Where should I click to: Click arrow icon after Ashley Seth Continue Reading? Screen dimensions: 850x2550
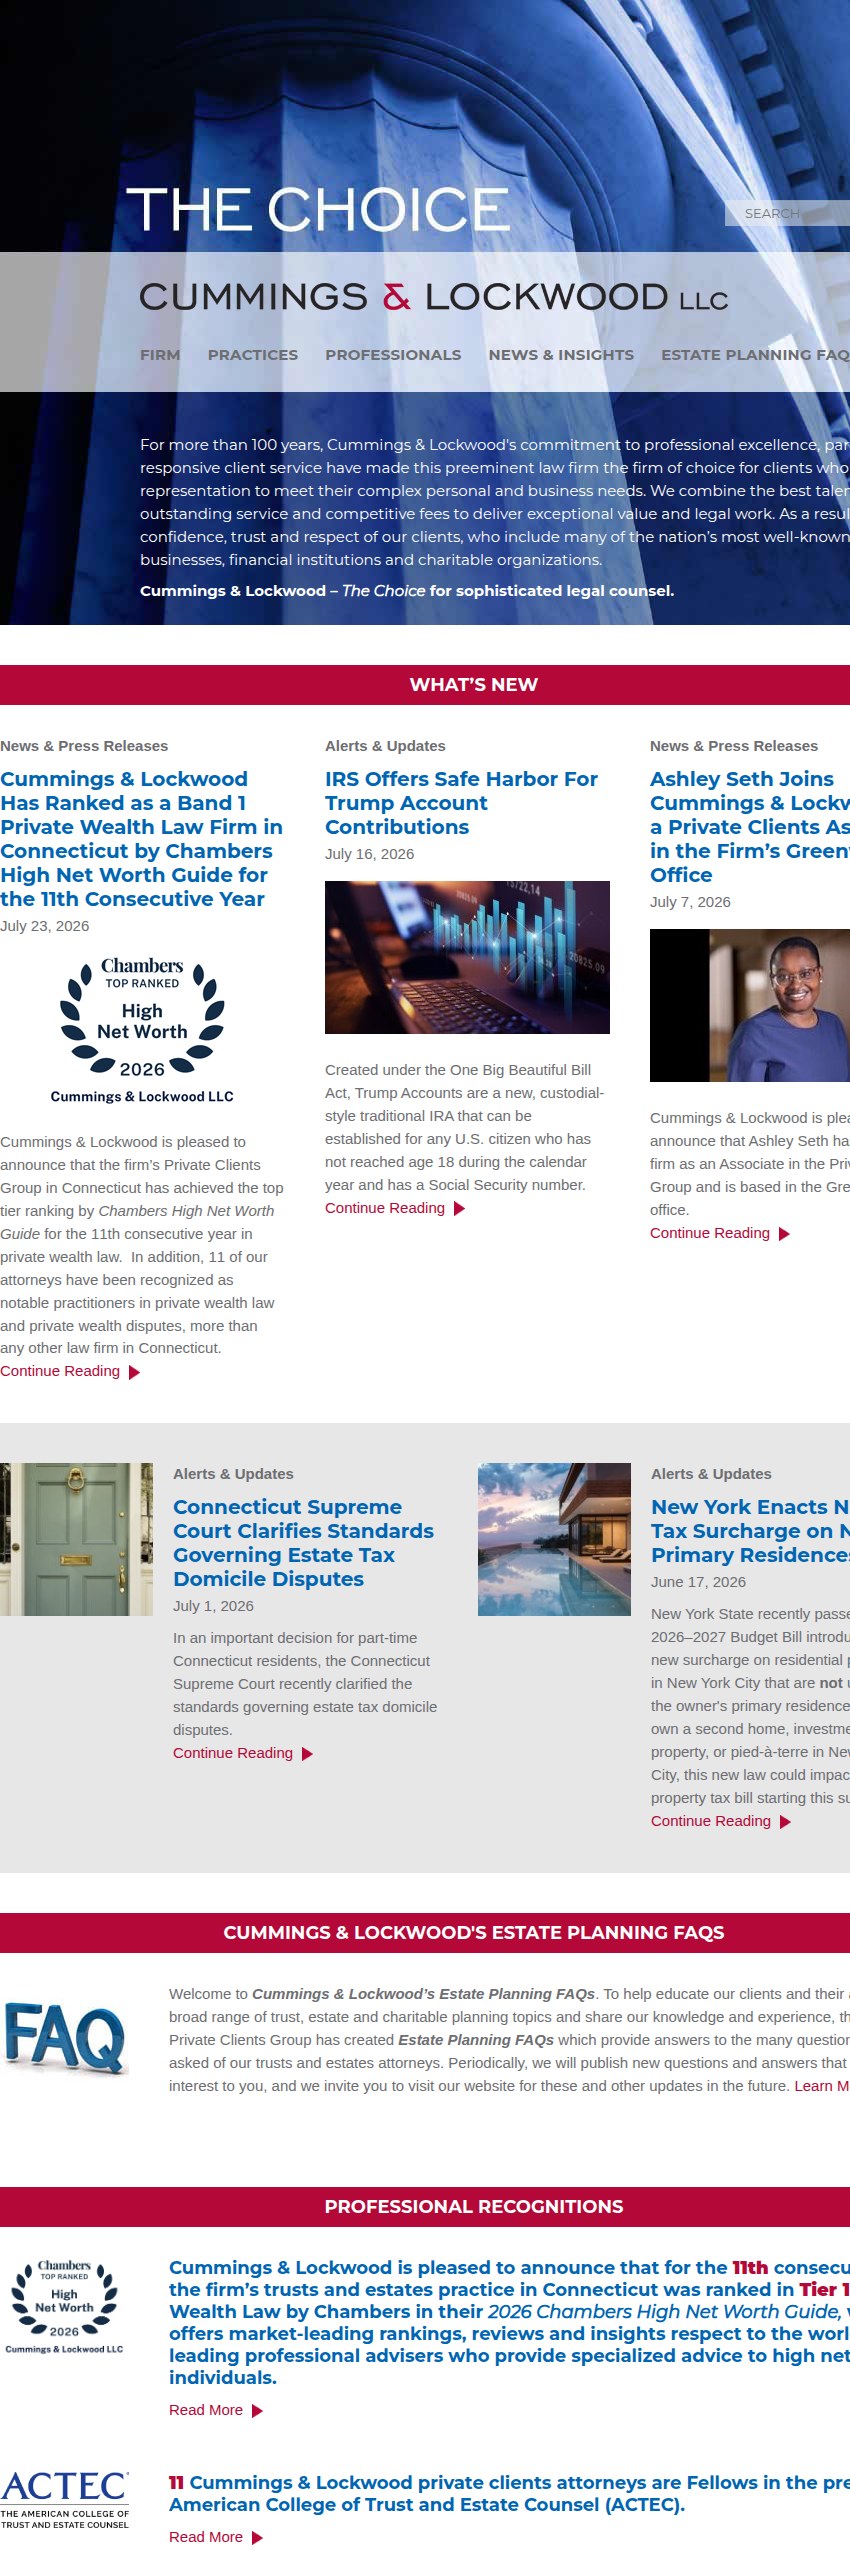coord(784,1234)
